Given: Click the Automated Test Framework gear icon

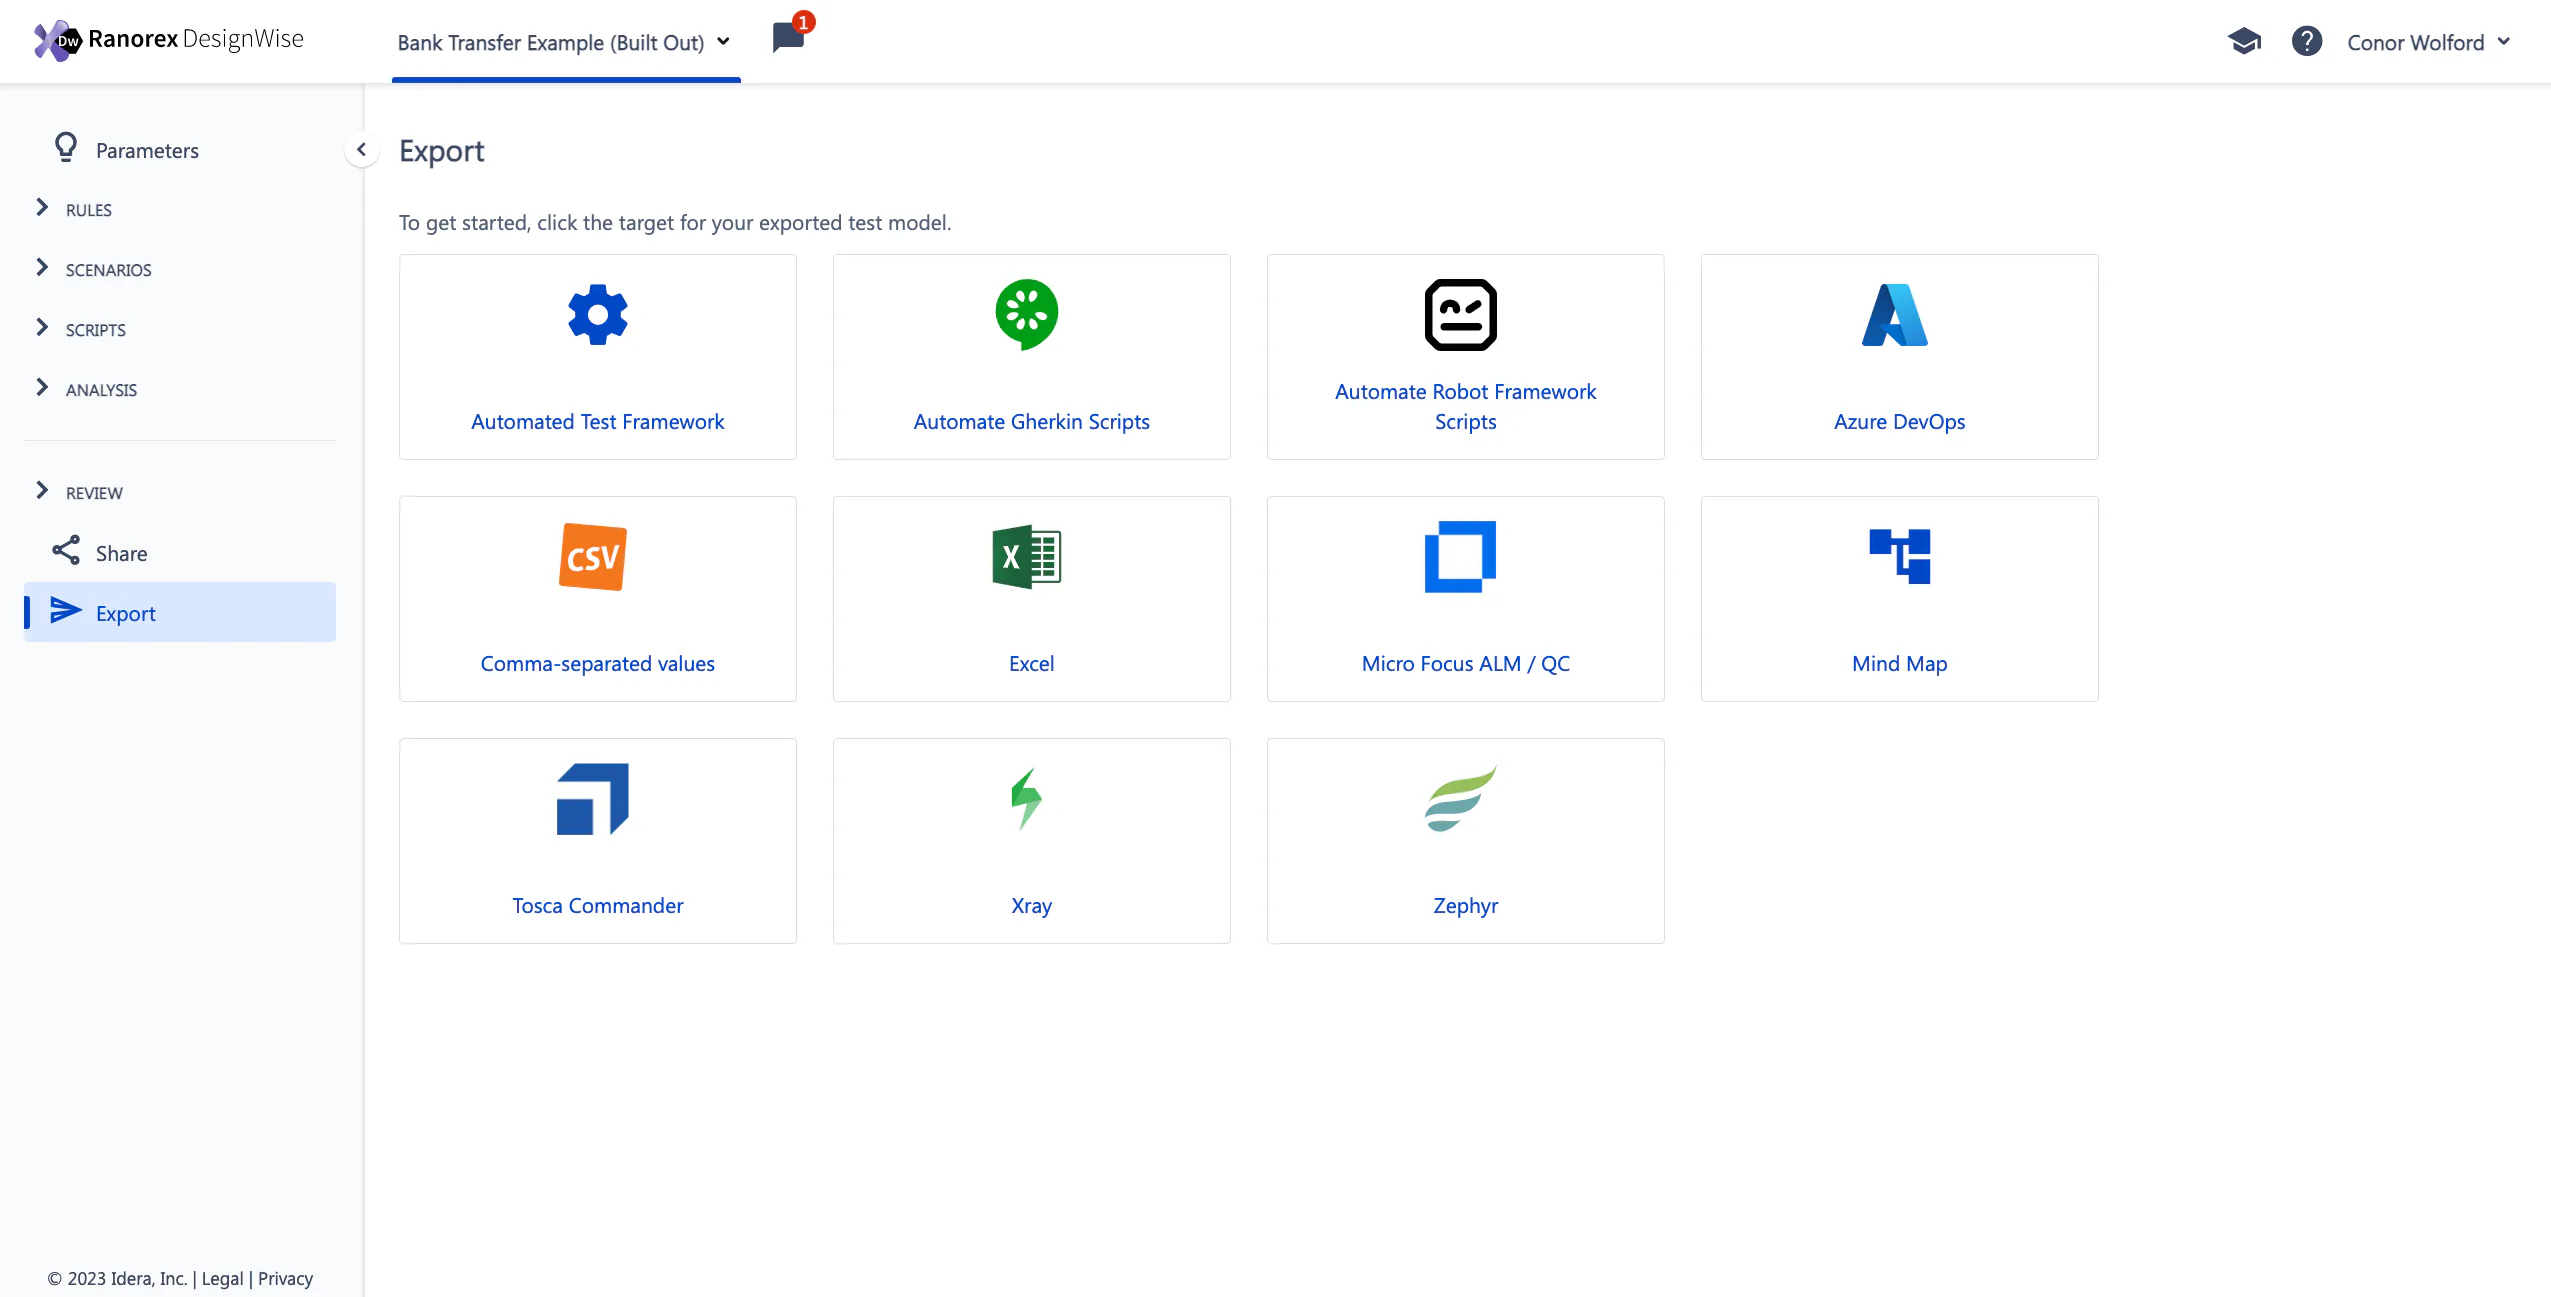Looking at the screenshot, I should coord(598,315).
